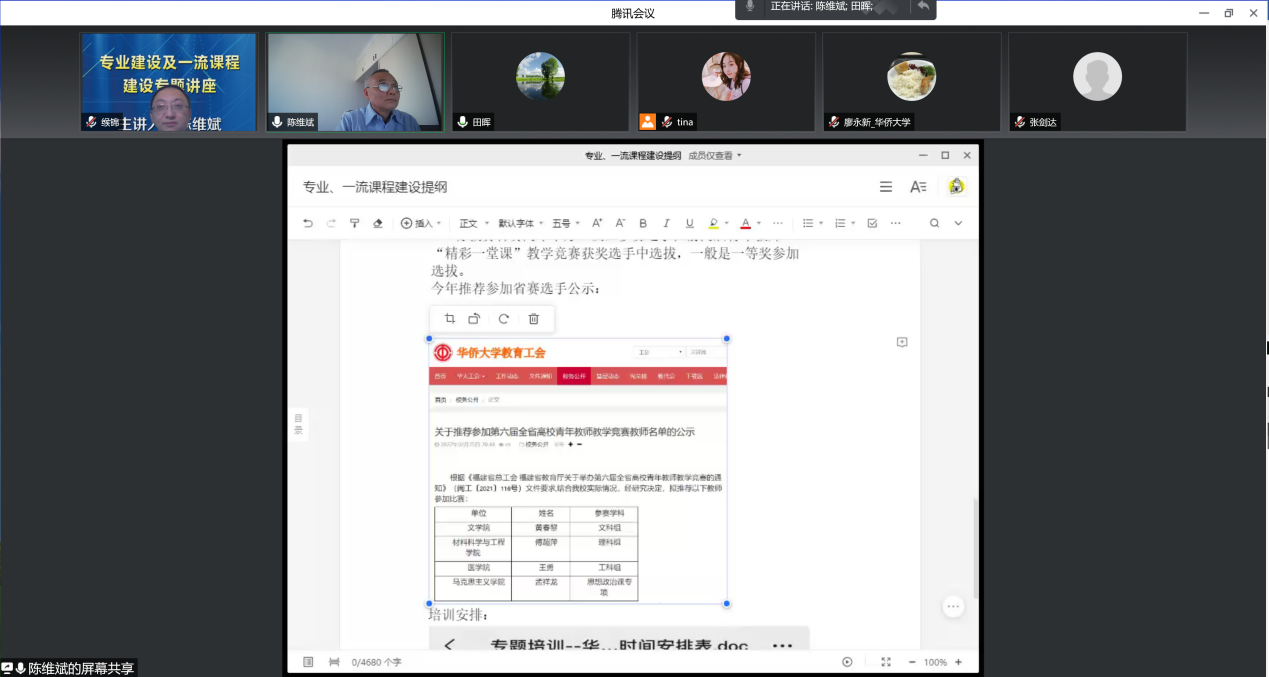Click the floating more options button
Screen dimensions: 1269x677
(x=953, y=606)
